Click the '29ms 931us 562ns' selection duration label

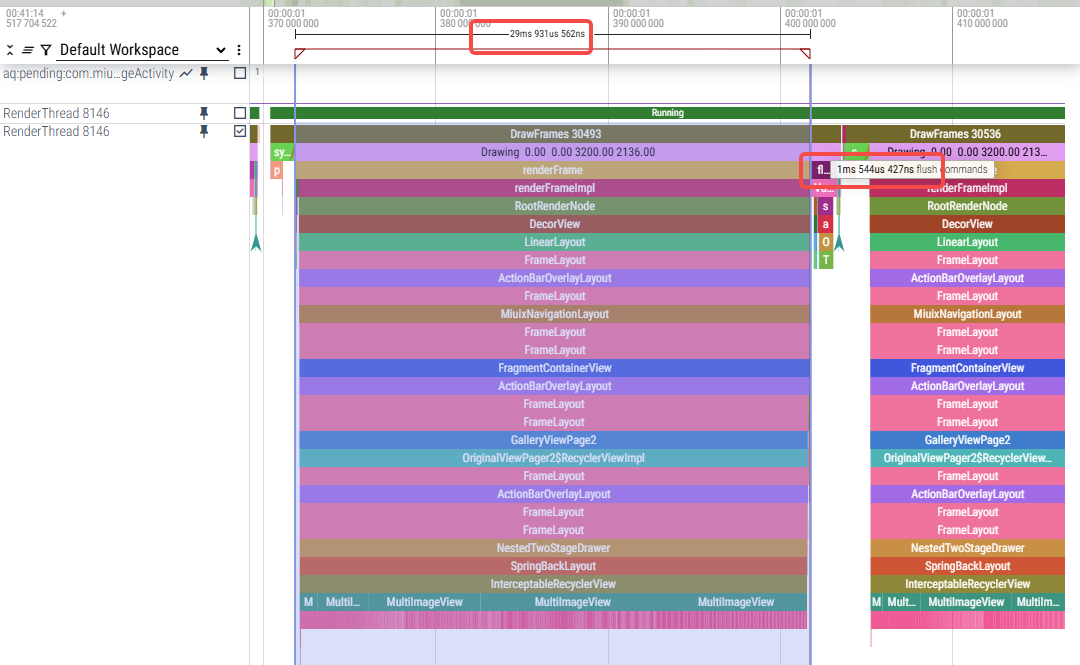point(547,34)
